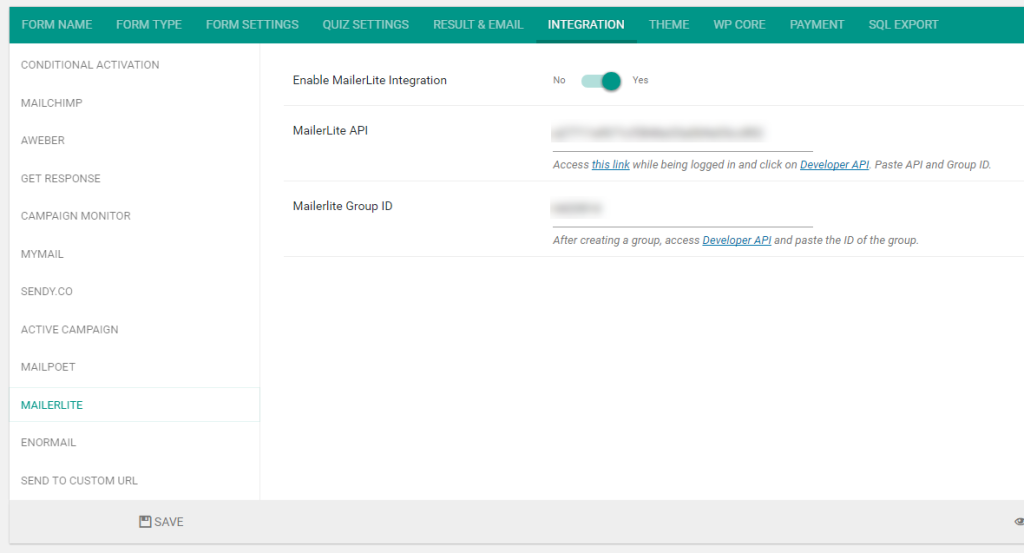The width and height of the screenshot is (1024, 553).
Task: Click the Mailerlite Group ID field
Action: [682, 210]
